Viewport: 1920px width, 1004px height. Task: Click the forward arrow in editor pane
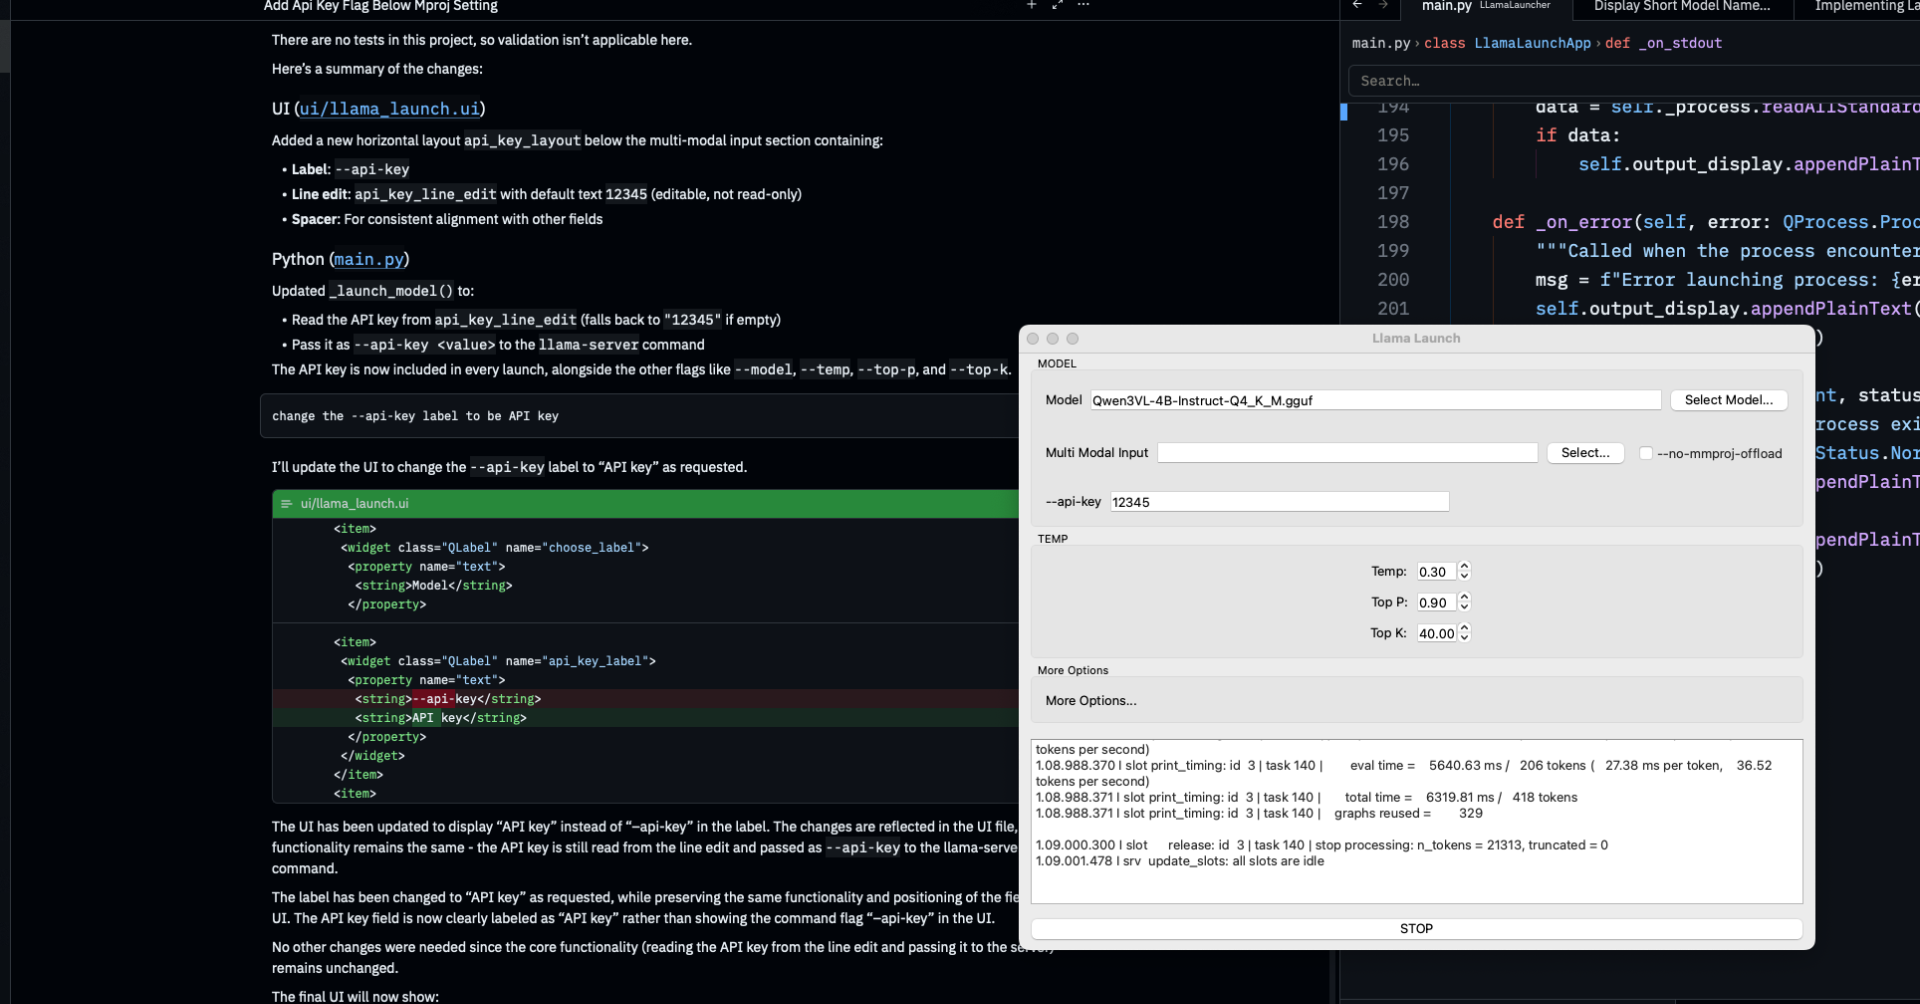pos(1383,5)
